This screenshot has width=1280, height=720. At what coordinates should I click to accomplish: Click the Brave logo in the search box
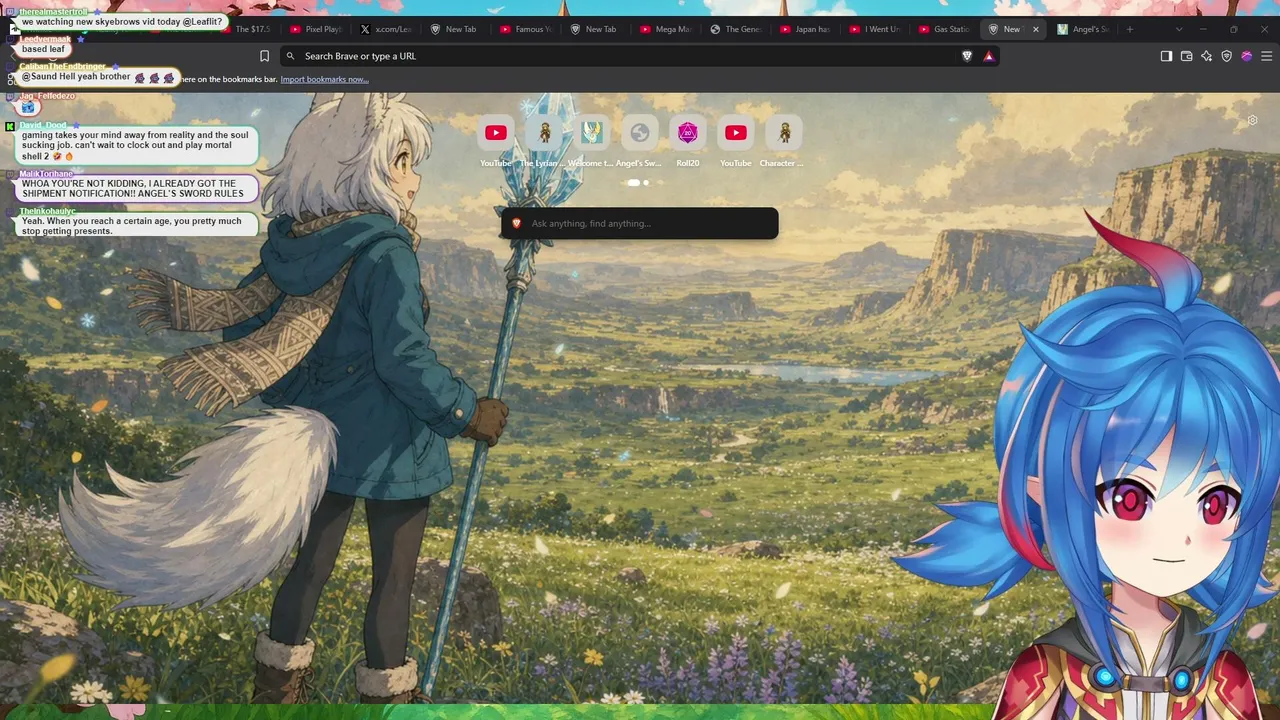516,223
